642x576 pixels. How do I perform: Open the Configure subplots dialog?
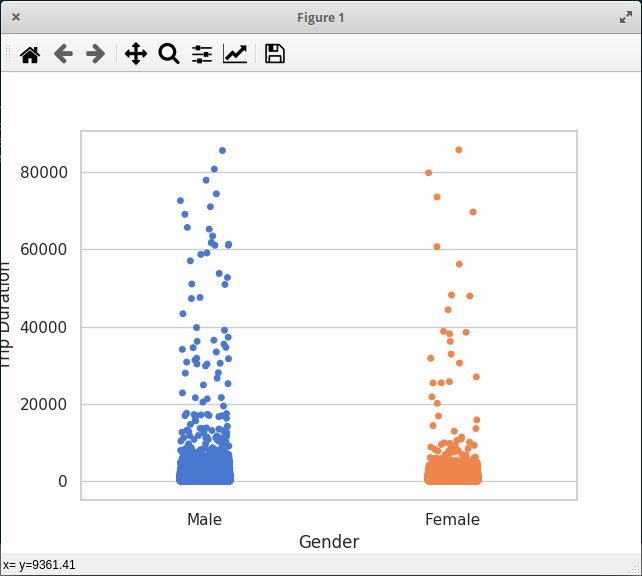click(x=202, y=54)
